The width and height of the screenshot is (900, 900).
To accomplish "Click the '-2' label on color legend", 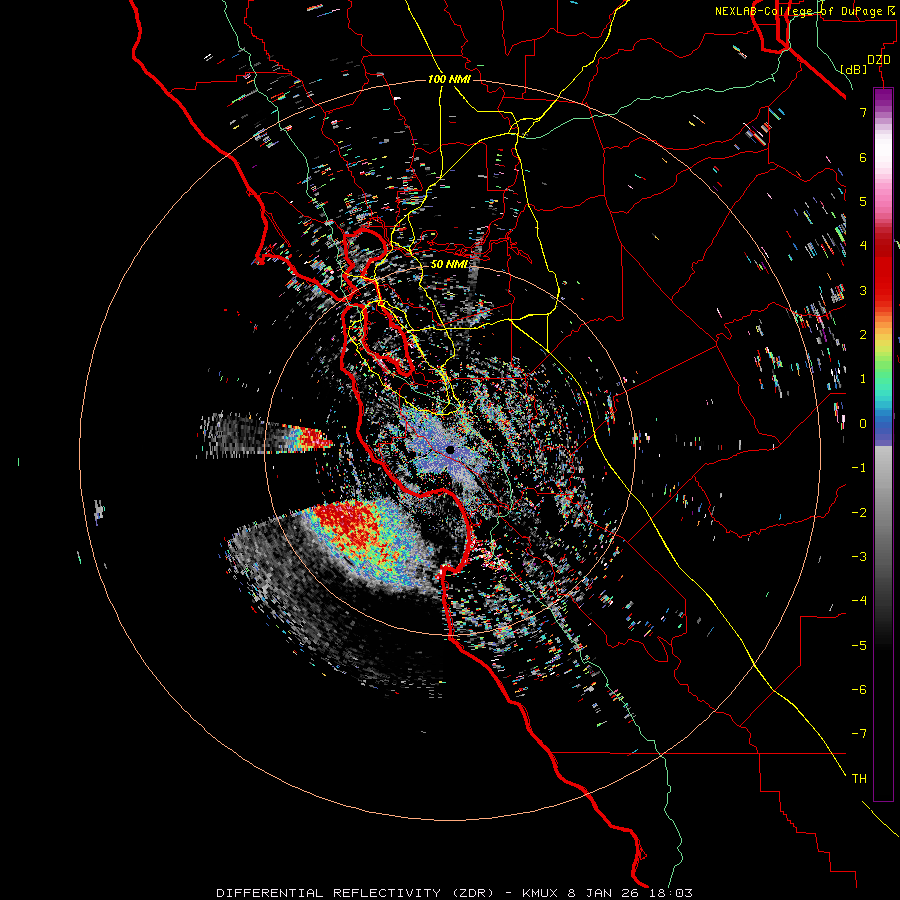I will tap(859, 512).
